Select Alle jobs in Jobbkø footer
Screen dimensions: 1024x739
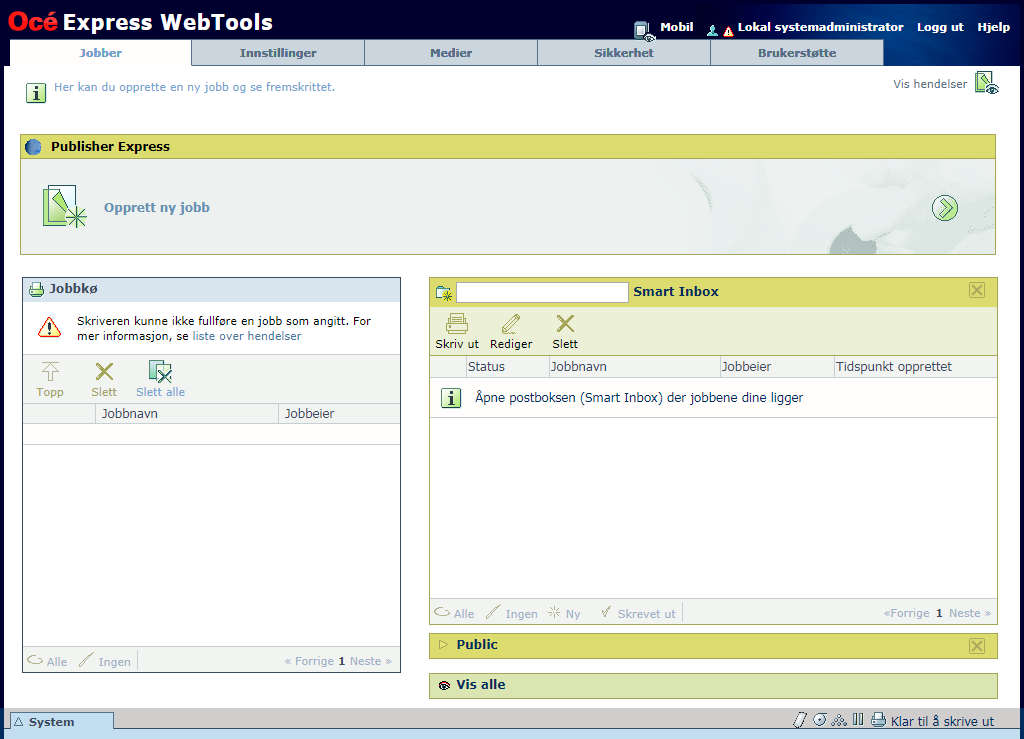coord(48,661)
